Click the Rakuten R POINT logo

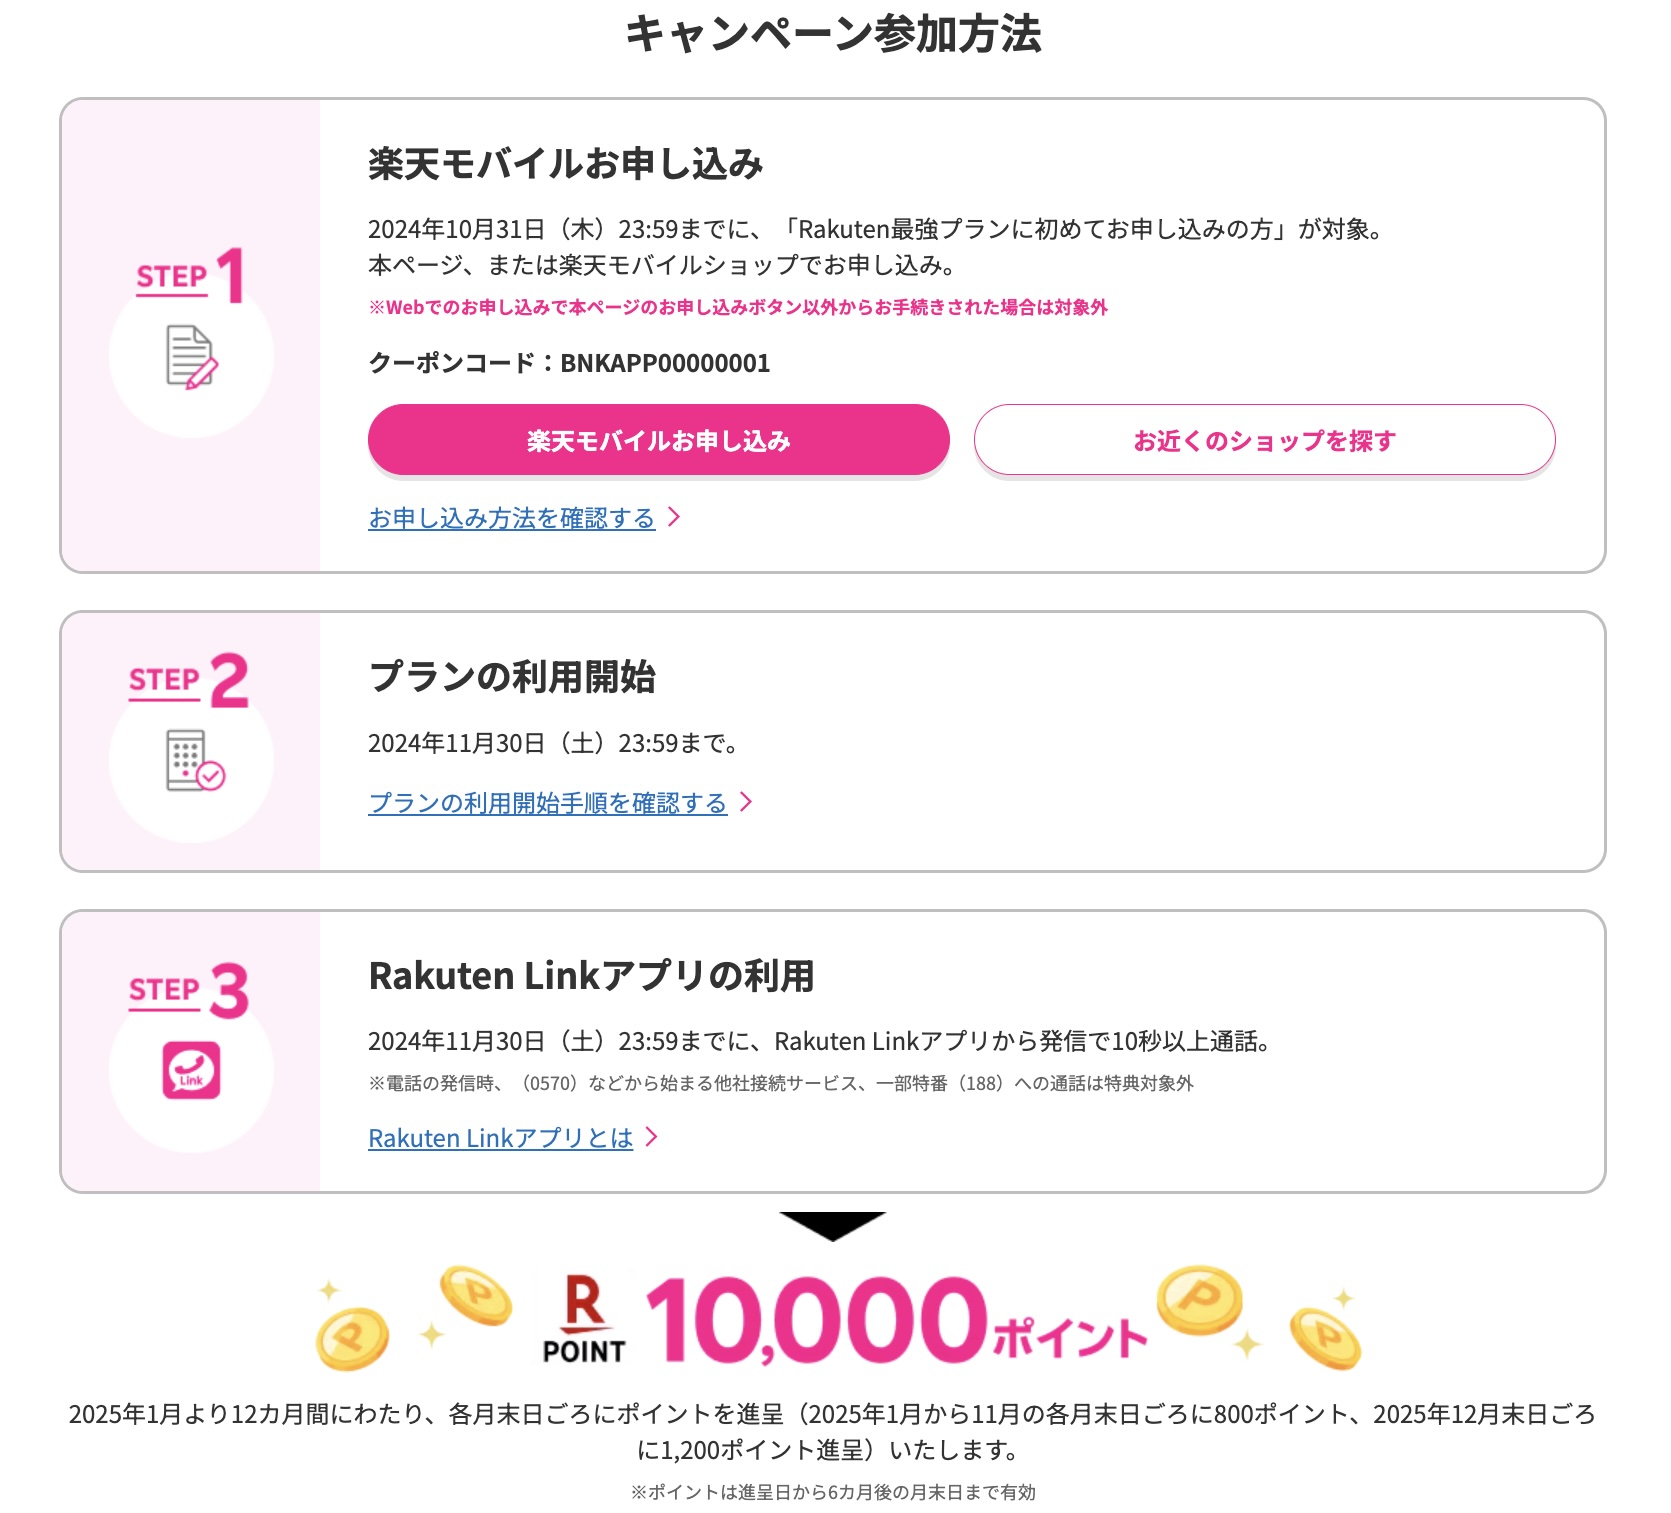pyautogui.click(x=584, y=1319)
